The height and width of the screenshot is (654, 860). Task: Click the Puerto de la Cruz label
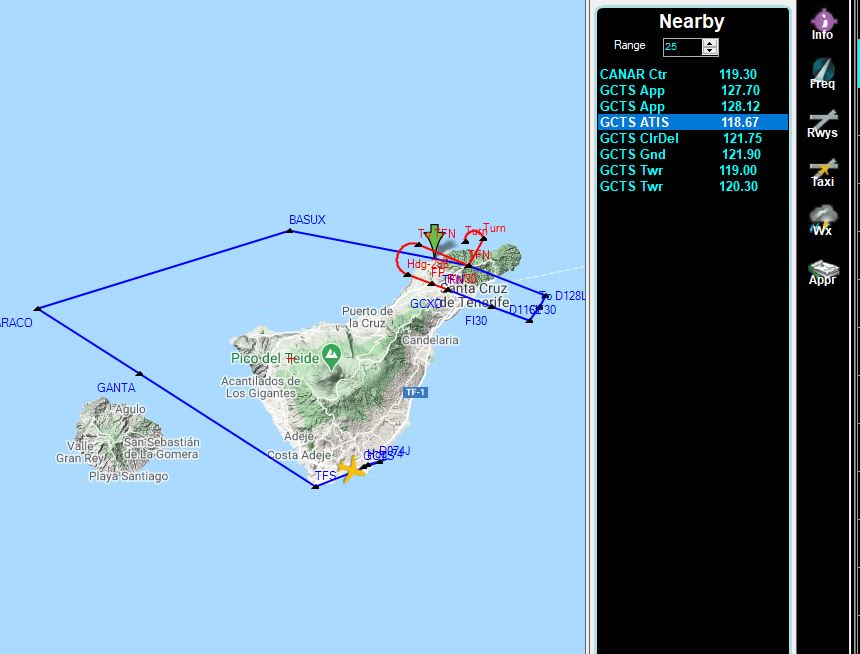[367, 317]
